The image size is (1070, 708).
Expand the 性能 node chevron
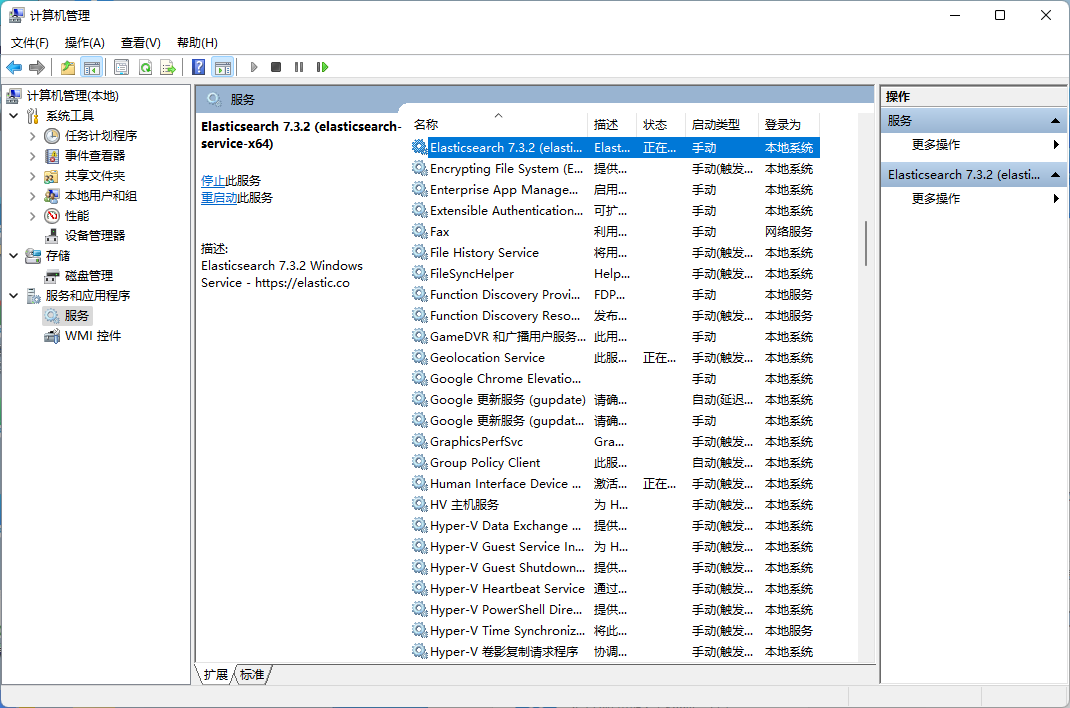tap(32, 216)
